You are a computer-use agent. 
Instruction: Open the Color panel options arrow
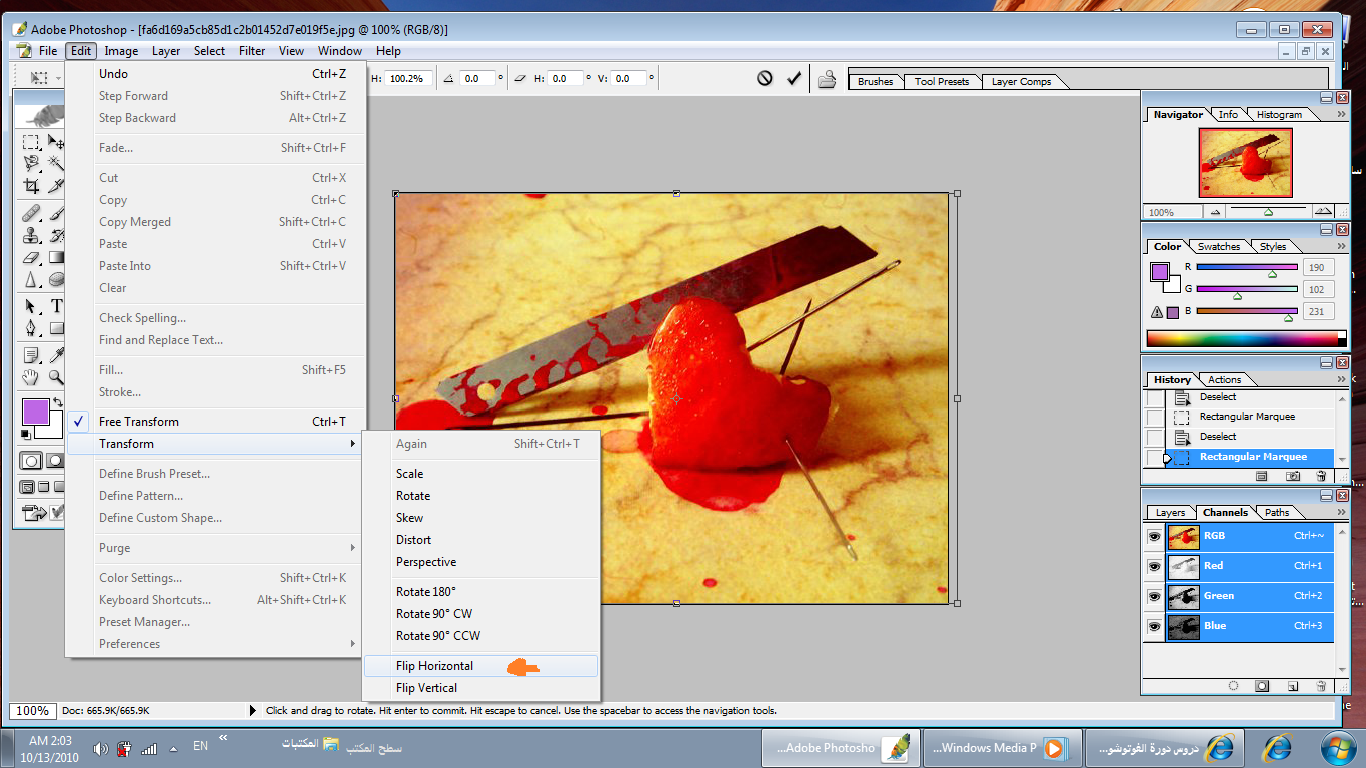(x=1341, y=246)
